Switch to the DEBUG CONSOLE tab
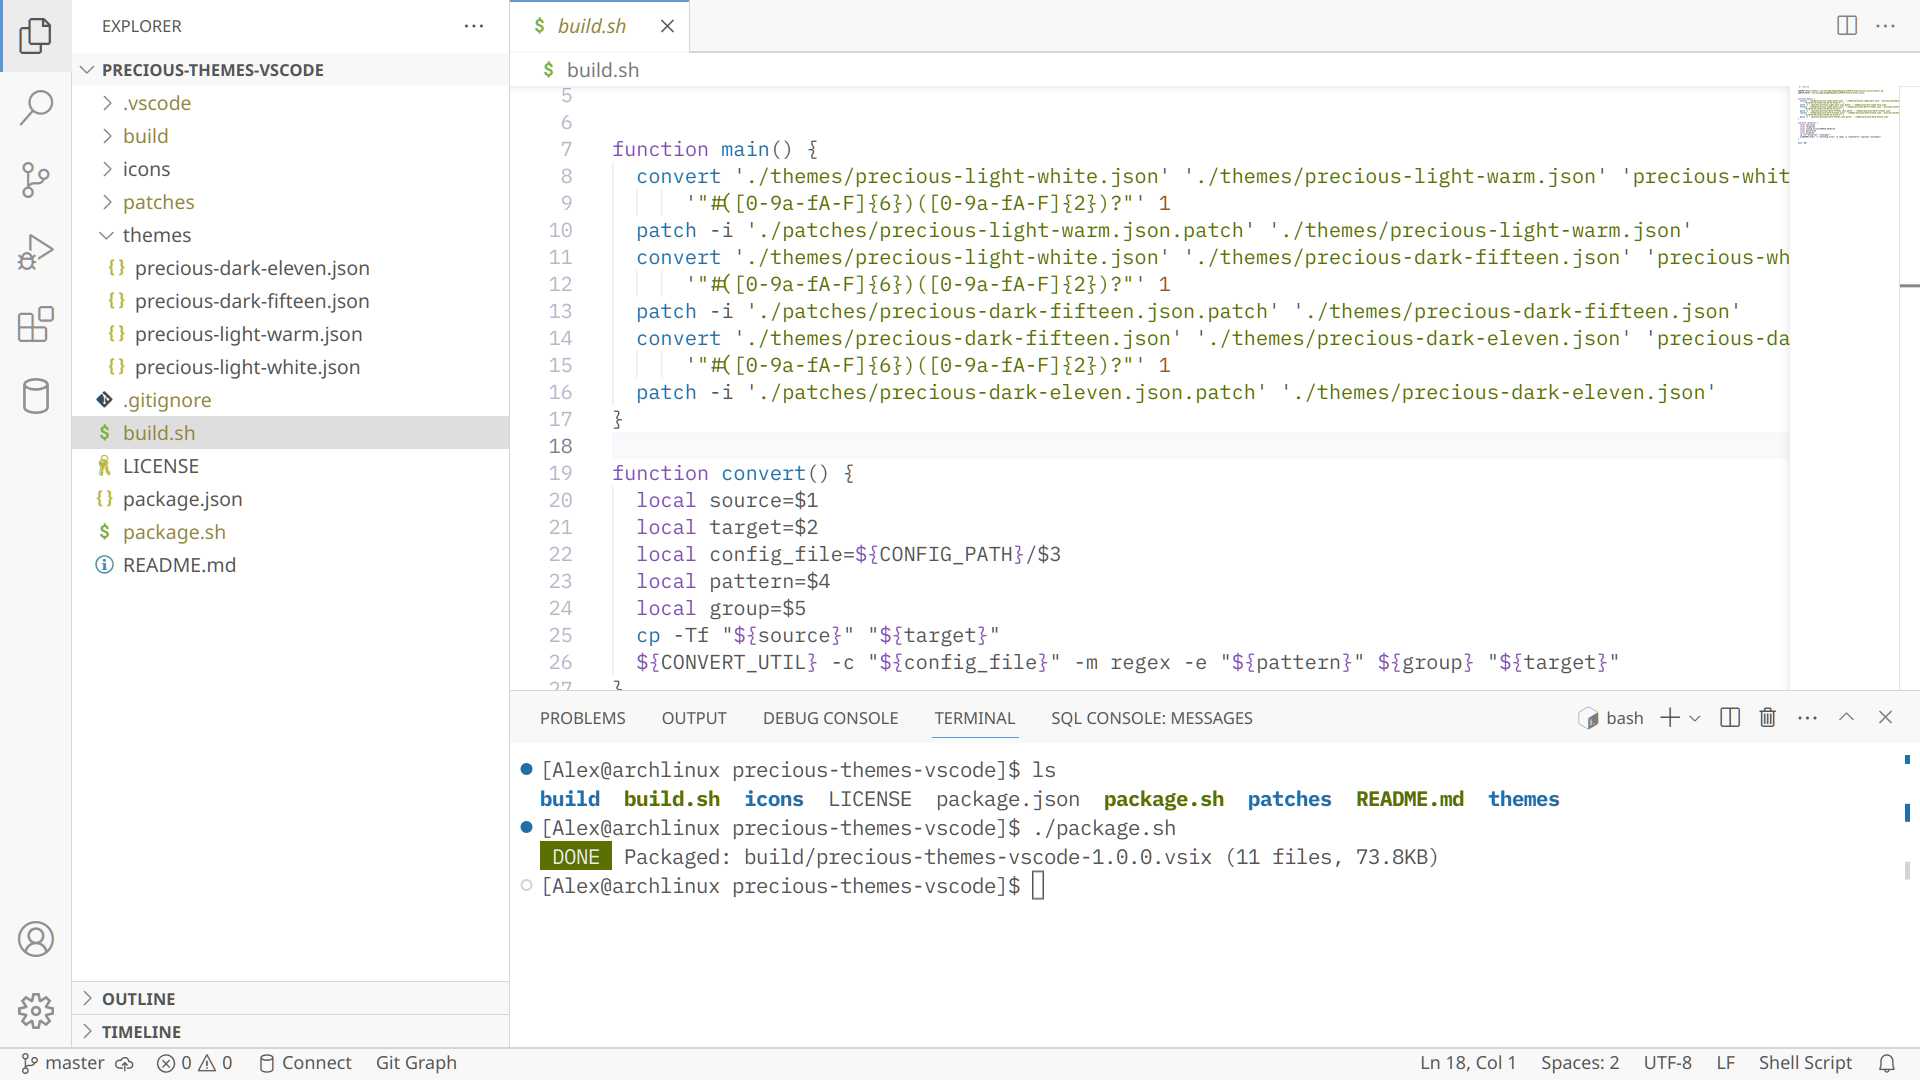Screen dimensions: 1920x1080 coord(830,718)
